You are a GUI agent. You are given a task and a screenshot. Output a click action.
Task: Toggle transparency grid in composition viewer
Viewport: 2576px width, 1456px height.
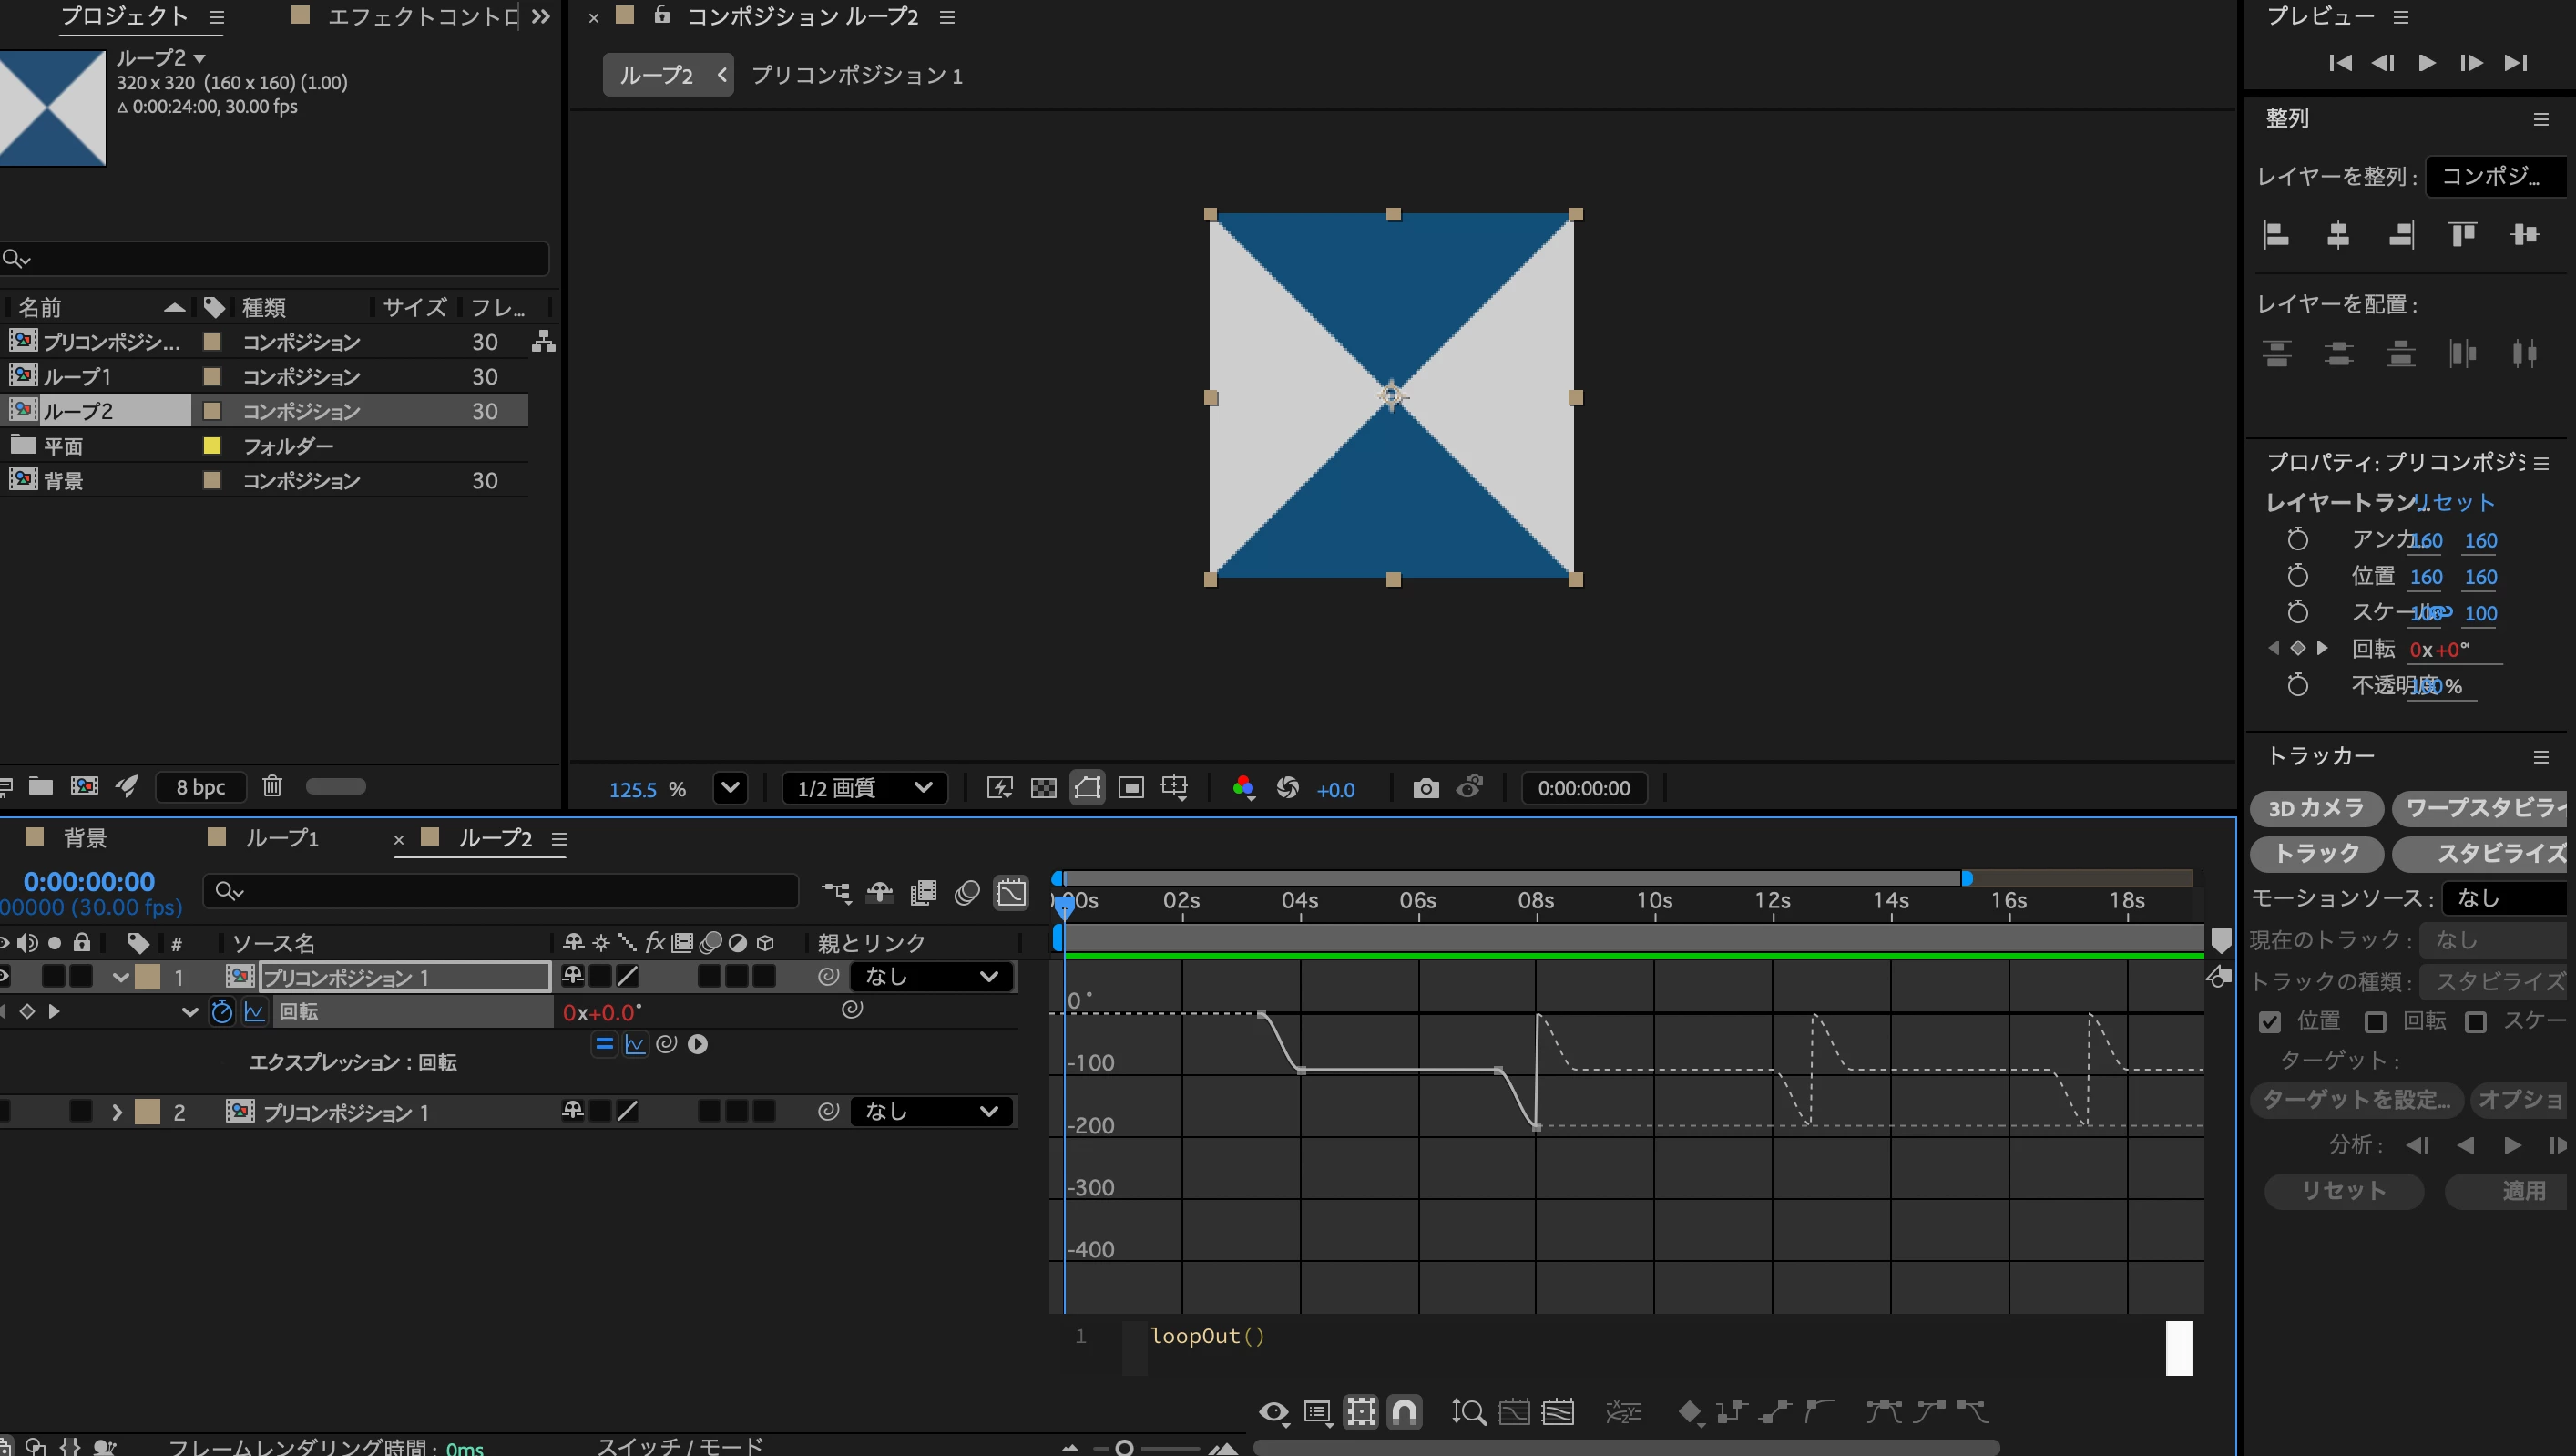pyautogui.click(x=1043, y=788)
